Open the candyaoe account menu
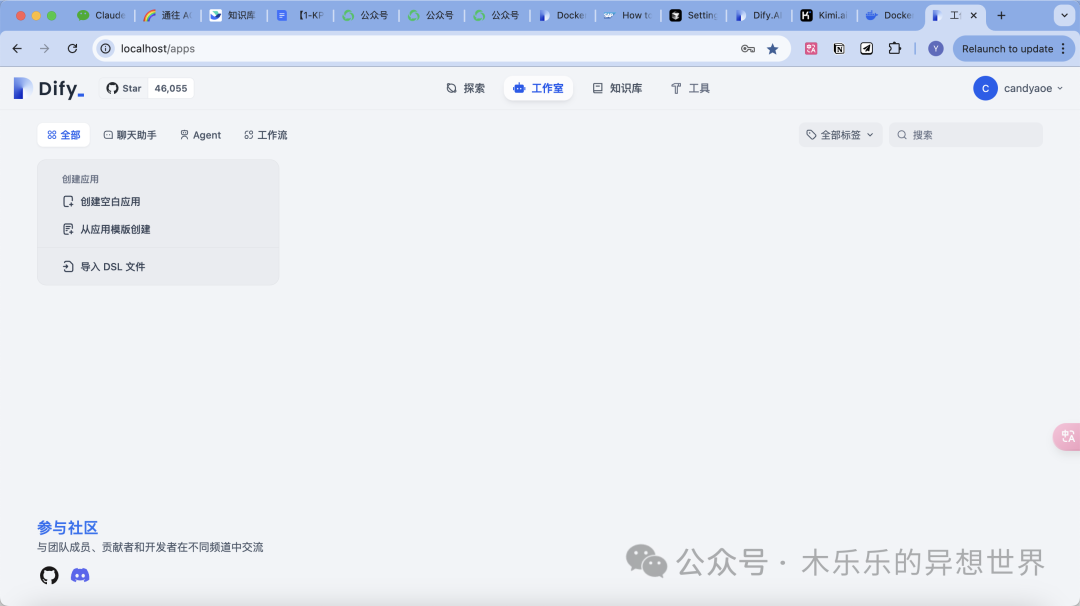1080x606 pixels. coord(1019,88)
